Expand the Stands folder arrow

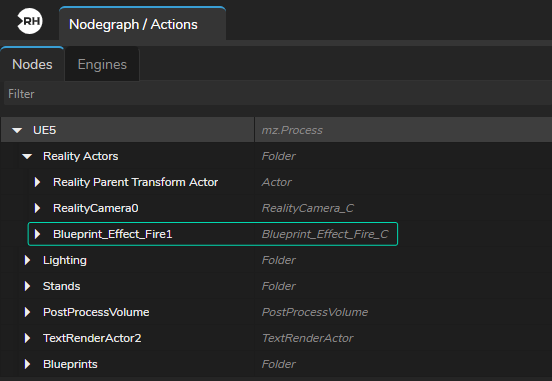(x=27, y=286)
